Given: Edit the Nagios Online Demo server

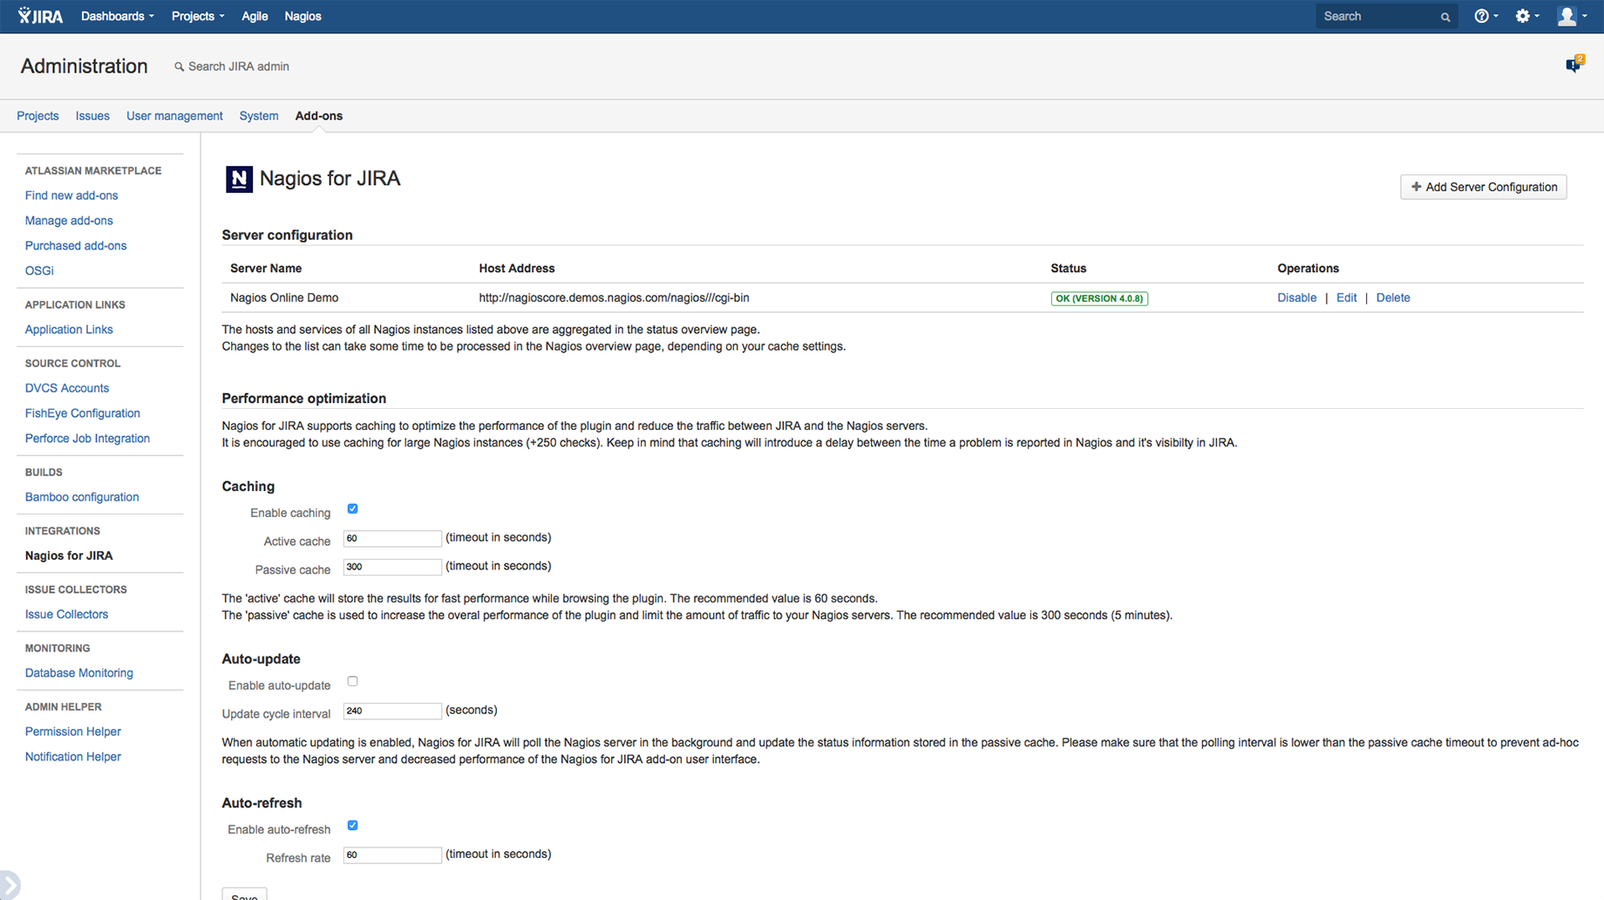Looking at the screenshot, I should 1346,298.
